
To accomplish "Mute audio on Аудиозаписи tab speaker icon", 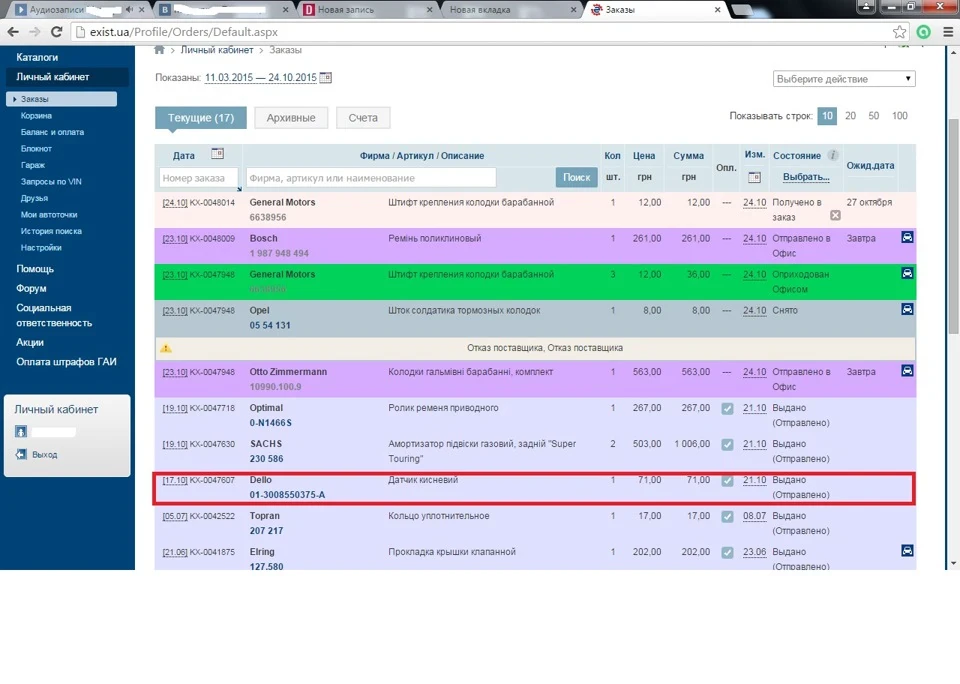I will click(x=129, y=10).
